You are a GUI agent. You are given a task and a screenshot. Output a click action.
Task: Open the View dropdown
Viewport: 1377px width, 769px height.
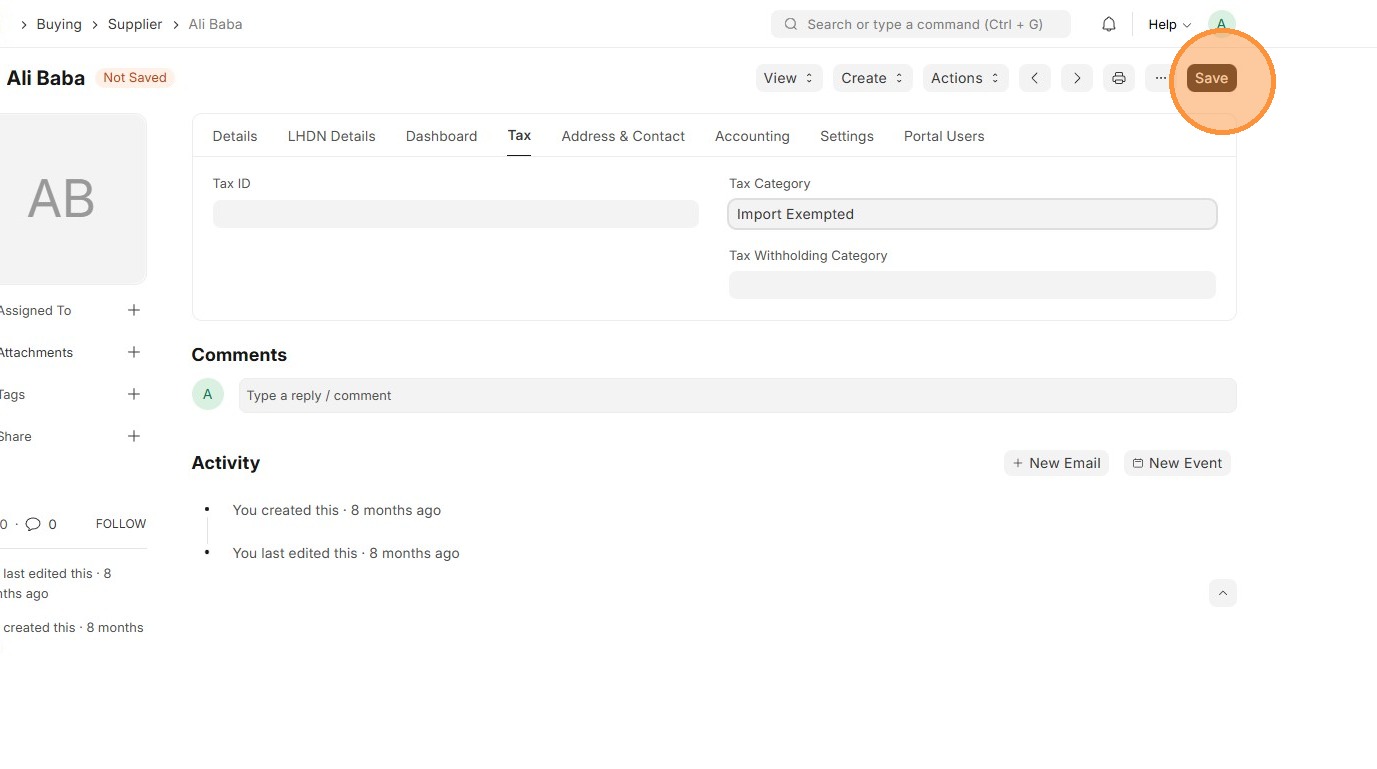789,78
